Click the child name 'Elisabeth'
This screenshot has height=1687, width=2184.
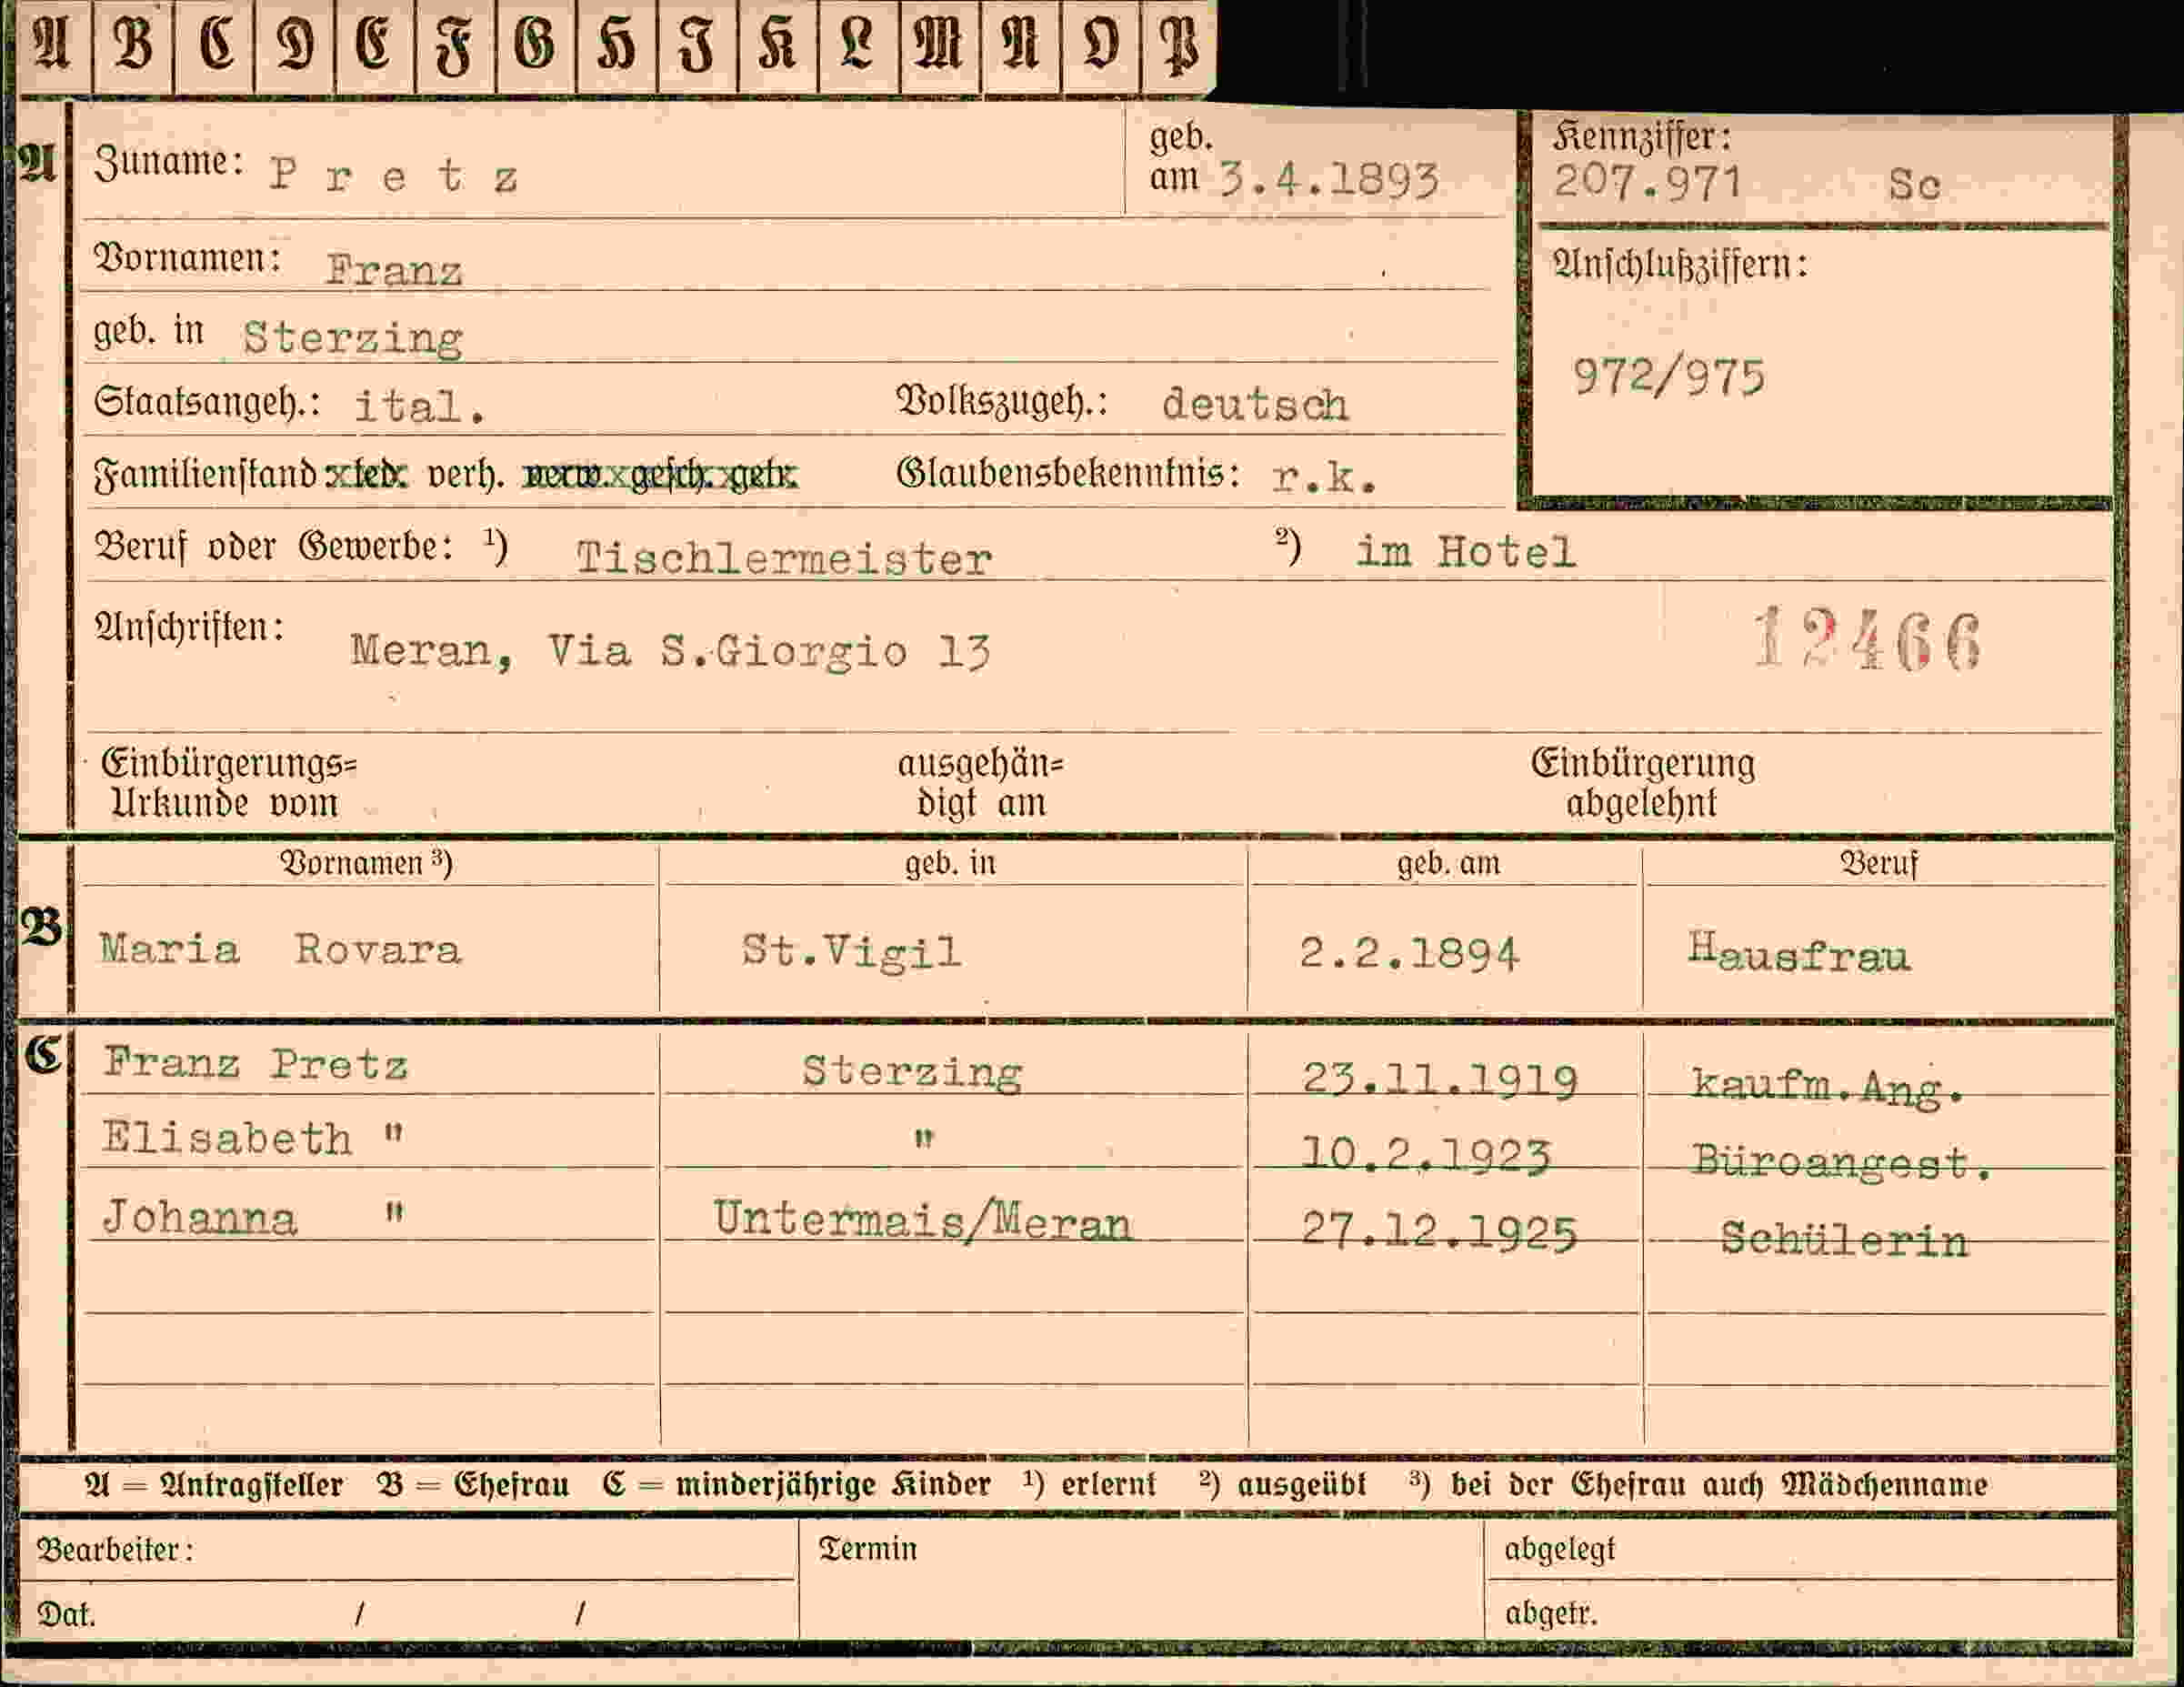(x=227, y=1138)
